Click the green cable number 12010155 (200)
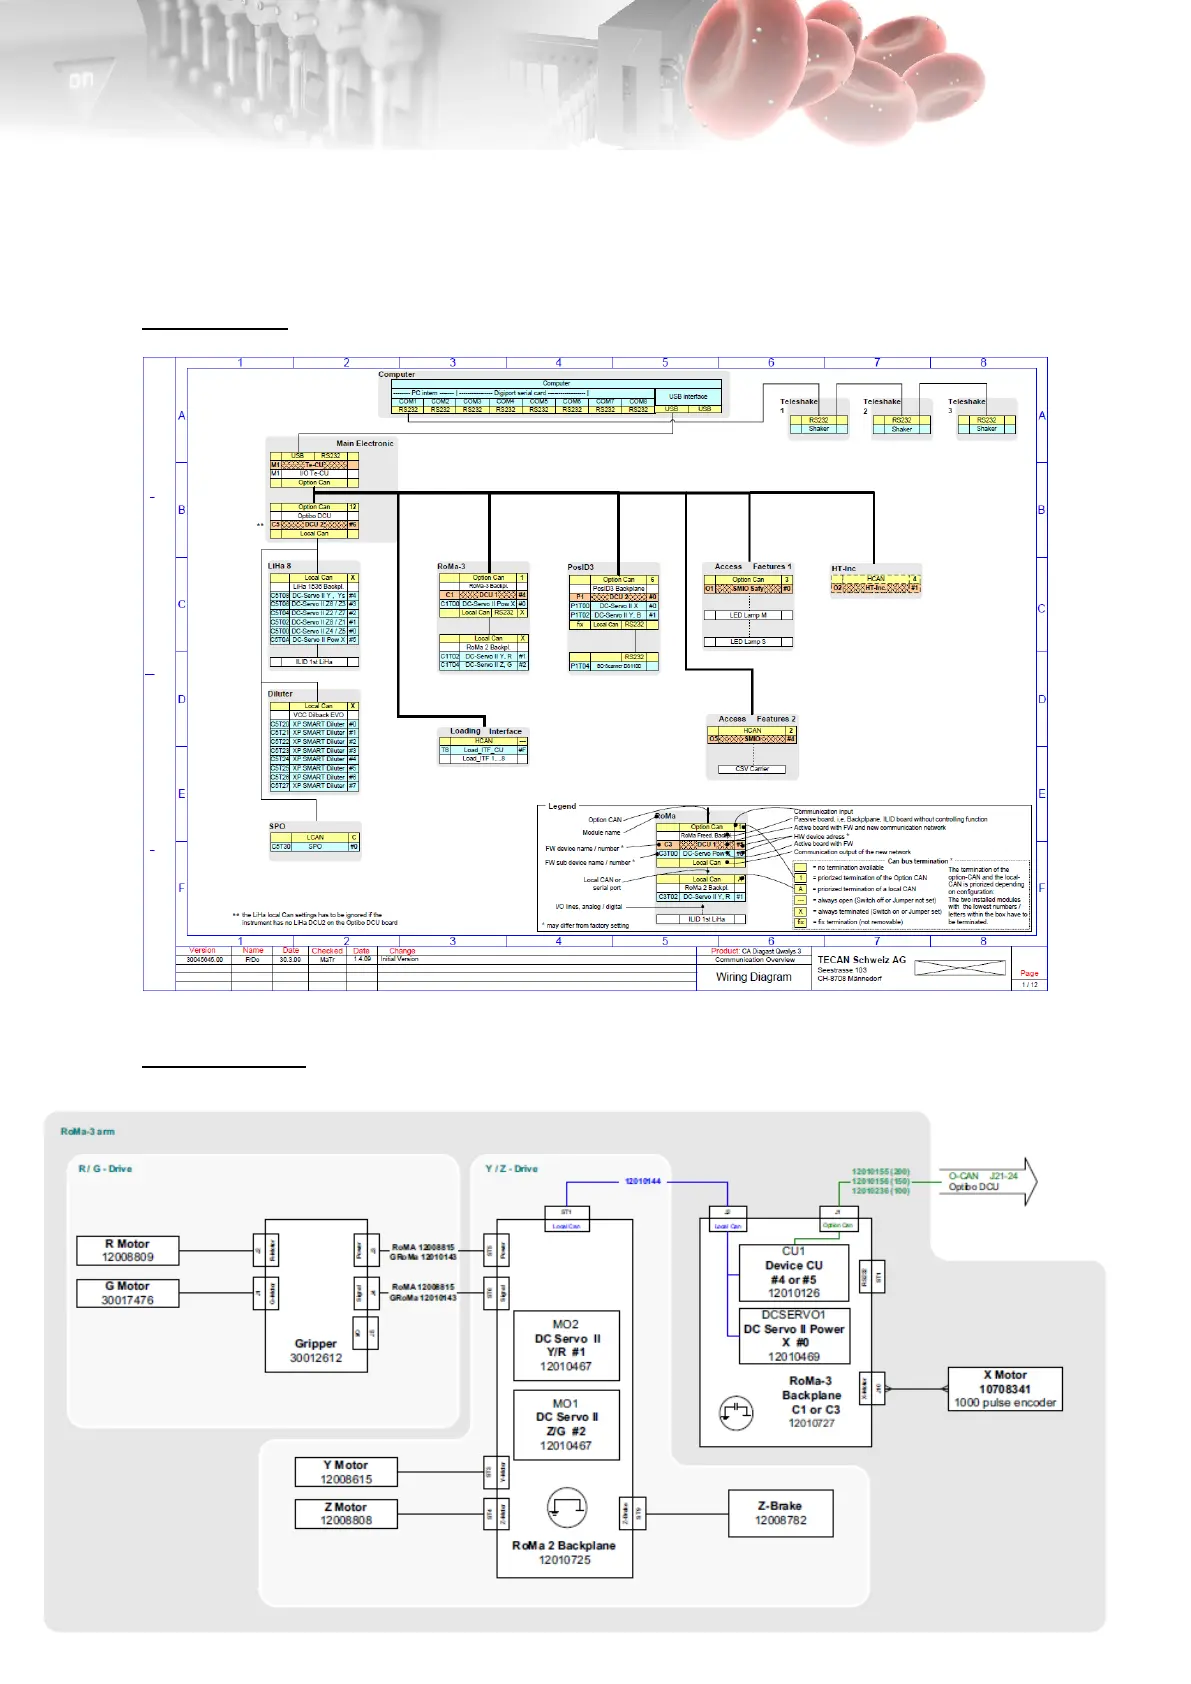1191x1684 pixels. click(880, 1171)
